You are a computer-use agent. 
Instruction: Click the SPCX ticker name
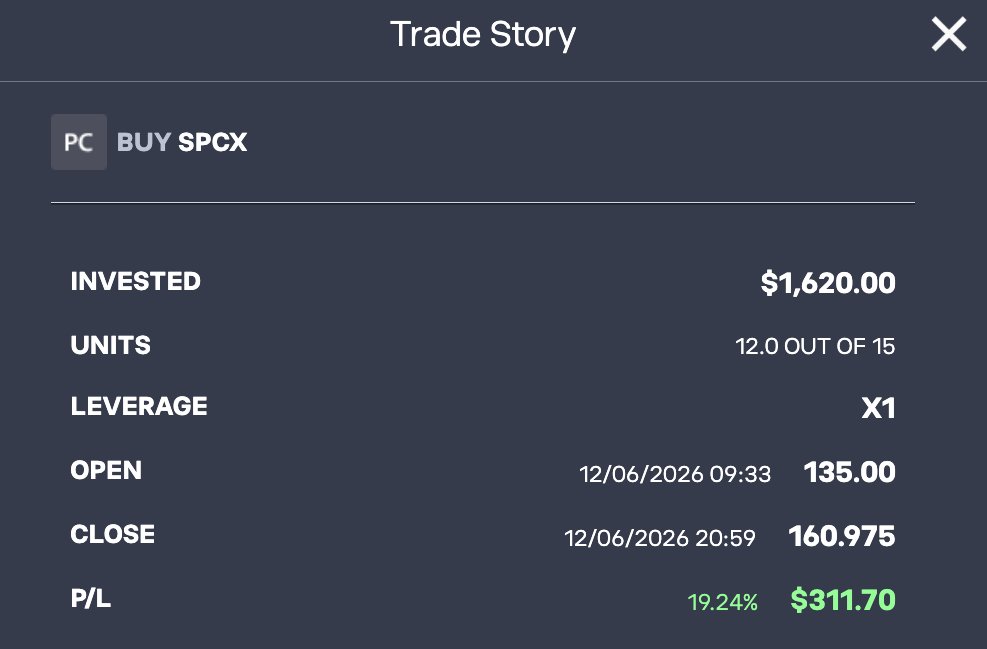[213, 142]
